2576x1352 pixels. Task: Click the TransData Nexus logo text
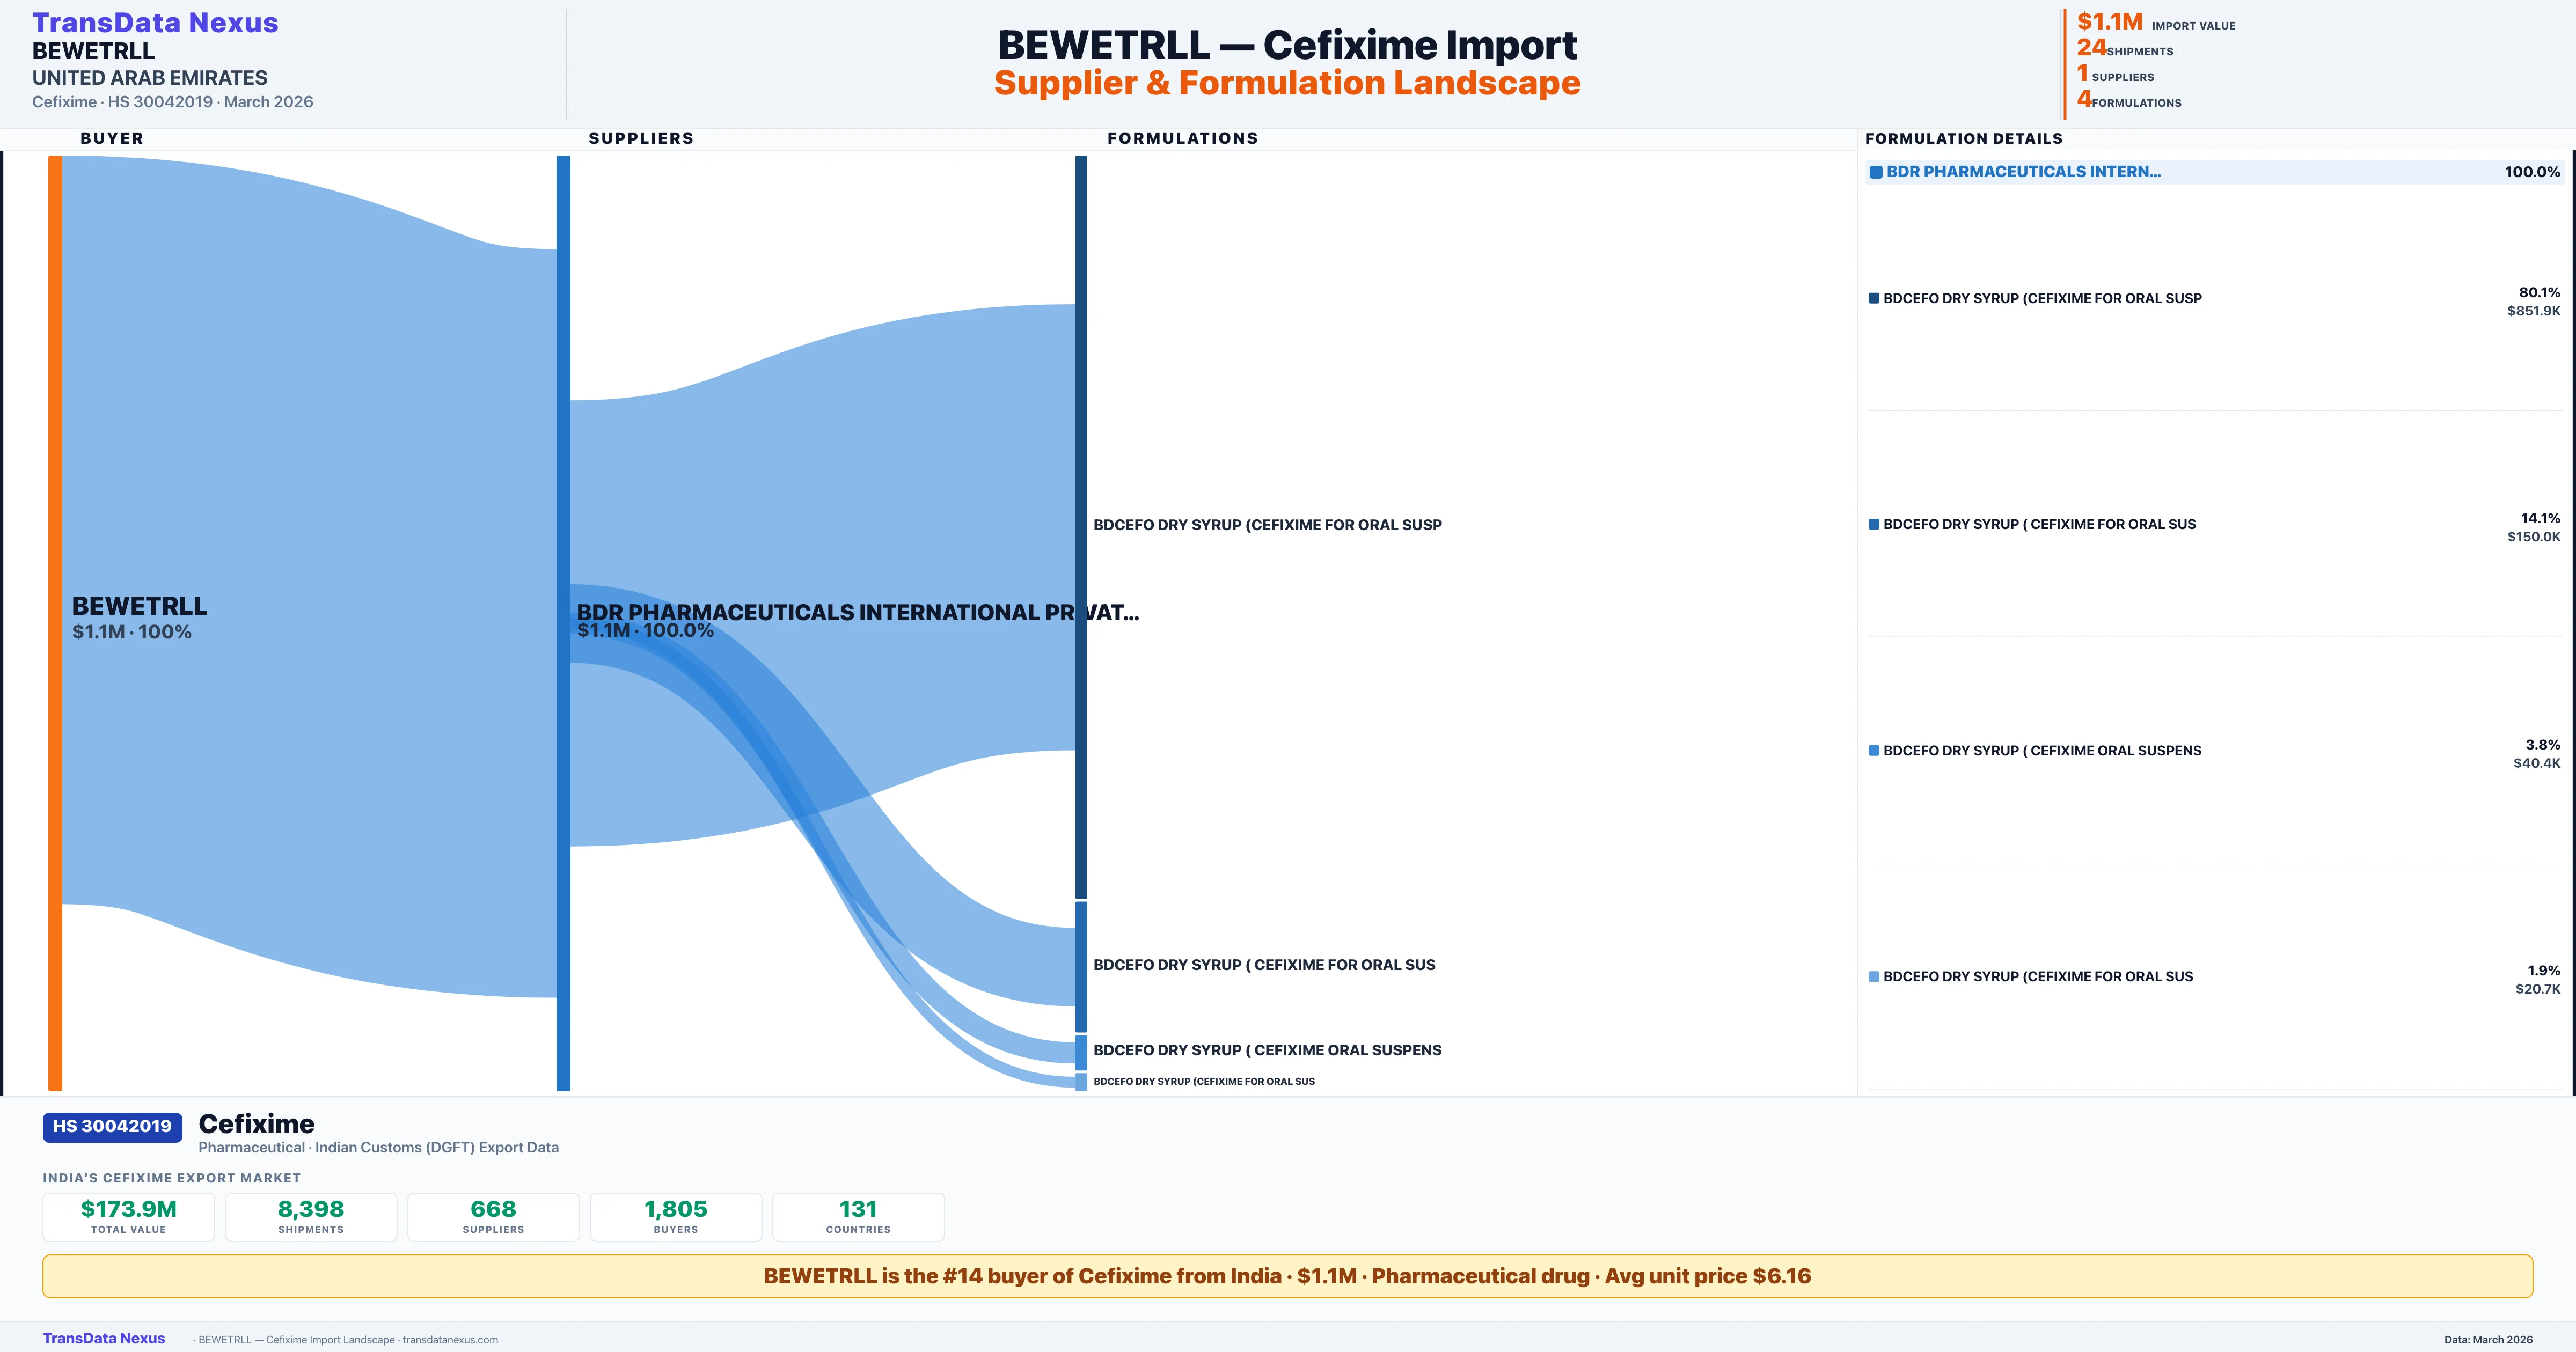155,21
